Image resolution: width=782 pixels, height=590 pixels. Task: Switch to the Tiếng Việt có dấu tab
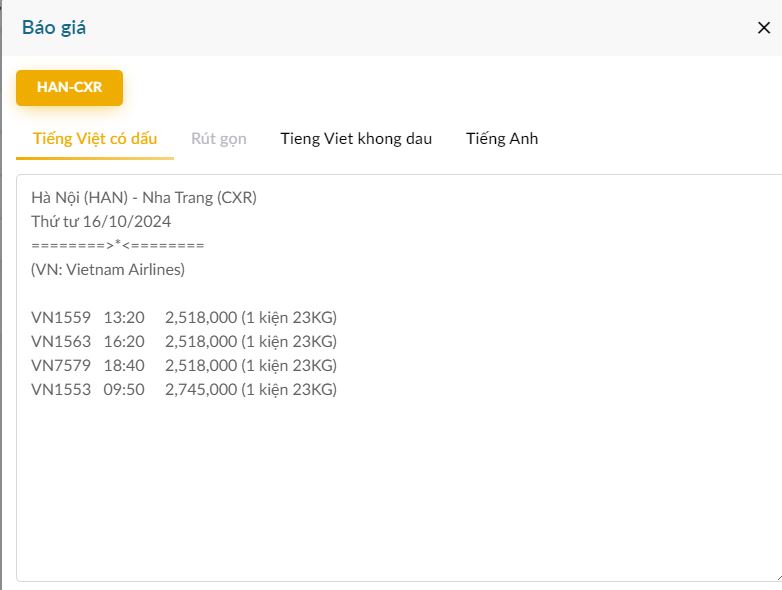[x=95, y=139]
